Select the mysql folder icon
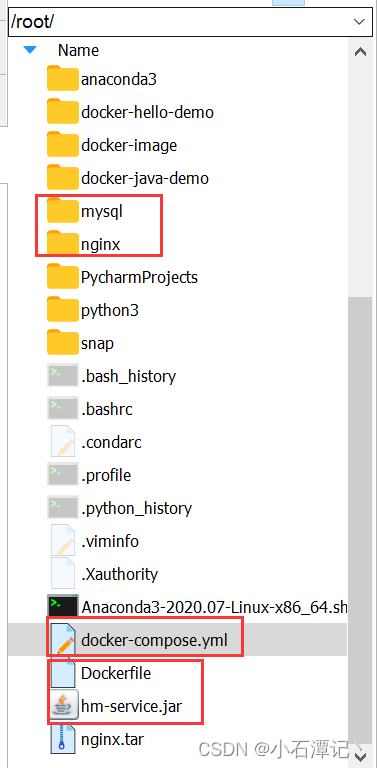 click(x=63, y=211)
